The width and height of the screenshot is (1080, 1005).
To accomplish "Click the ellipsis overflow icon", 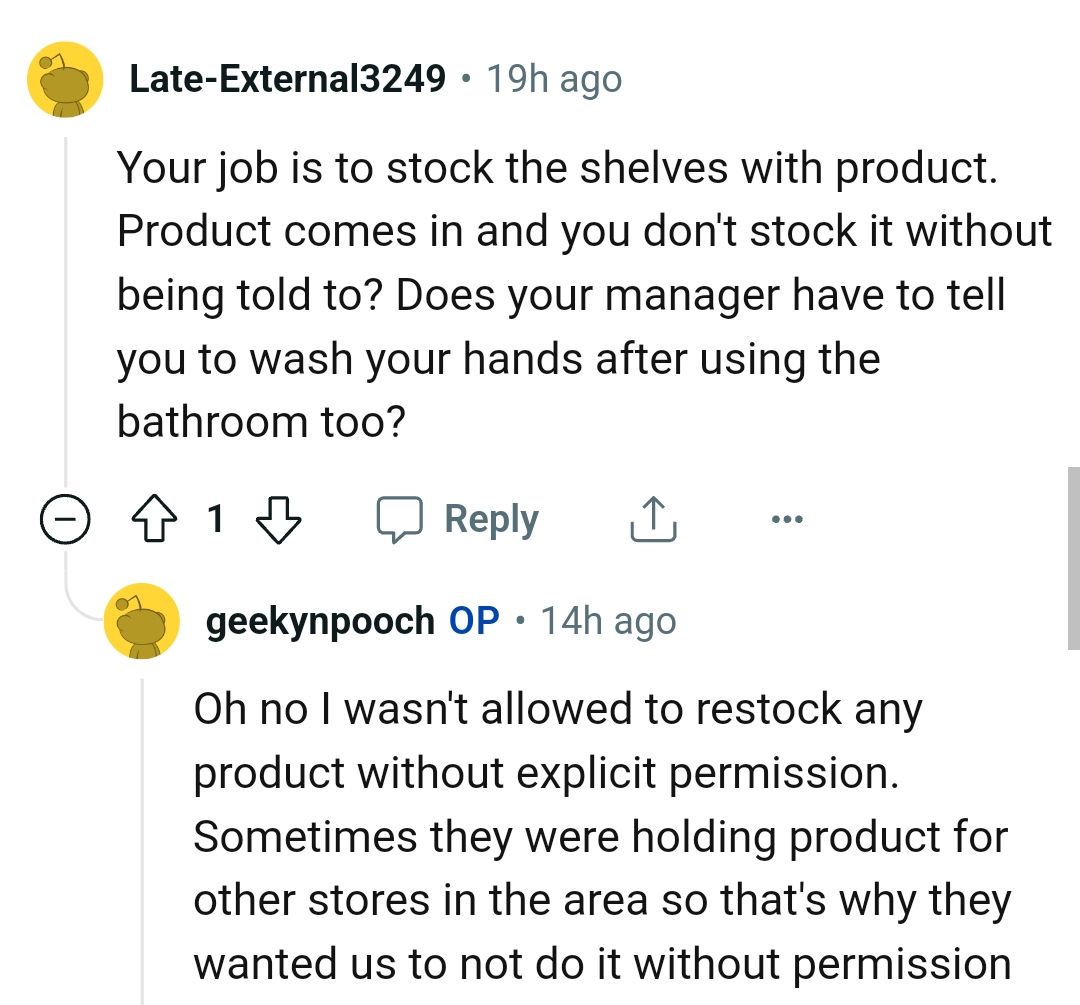I will coord(788,518).
